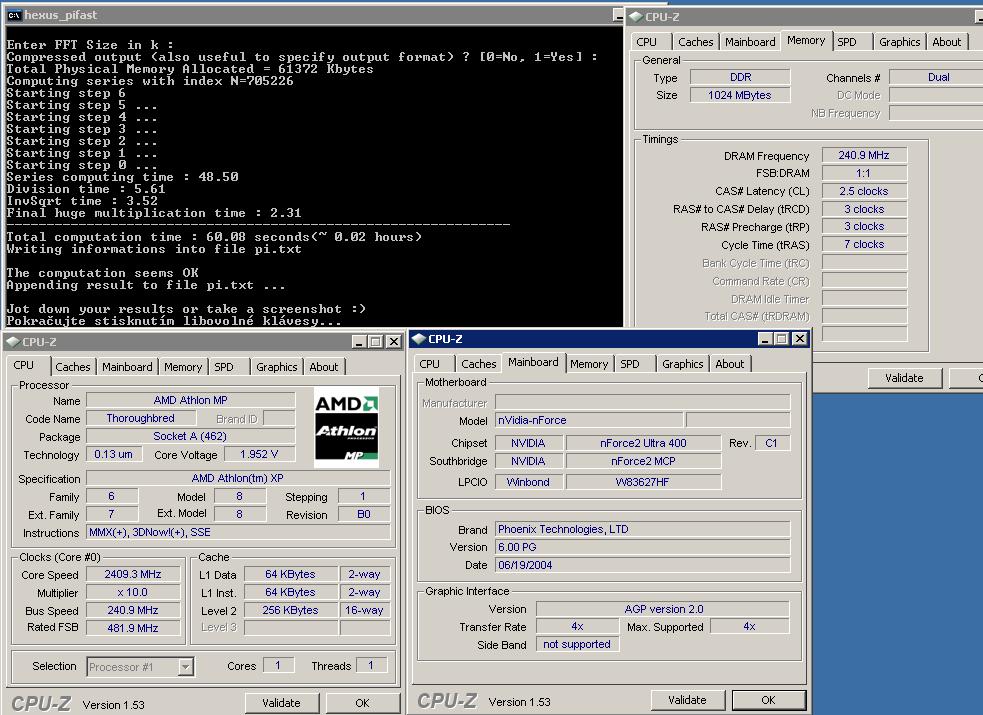The height and width of the screenshot is (715, 983).
Task: Click the BIOS Brand Phoenix Technologies field
Action: coord(641,529)
